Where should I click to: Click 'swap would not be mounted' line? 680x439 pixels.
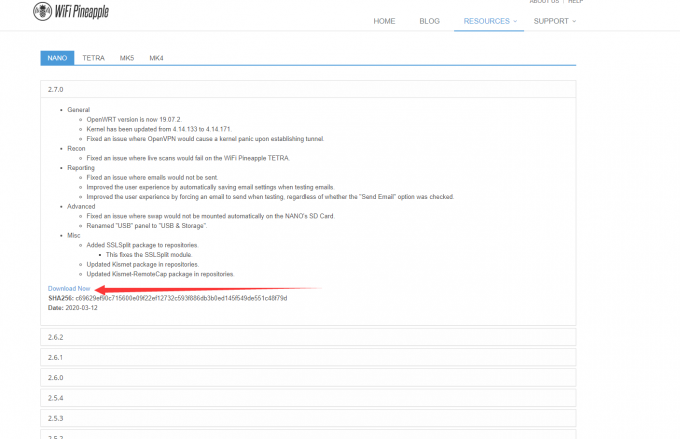210,216
